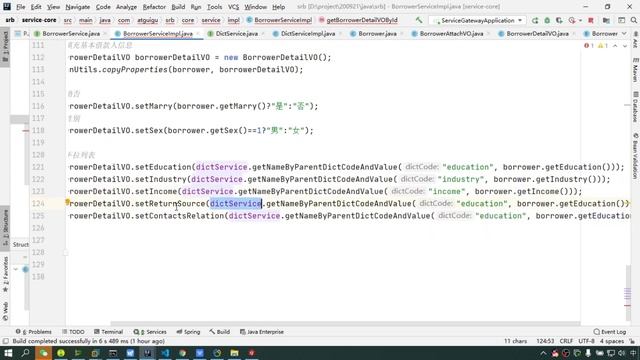
Task: Toggle the Favorites tool window
Action: click(x=5, y=274)
